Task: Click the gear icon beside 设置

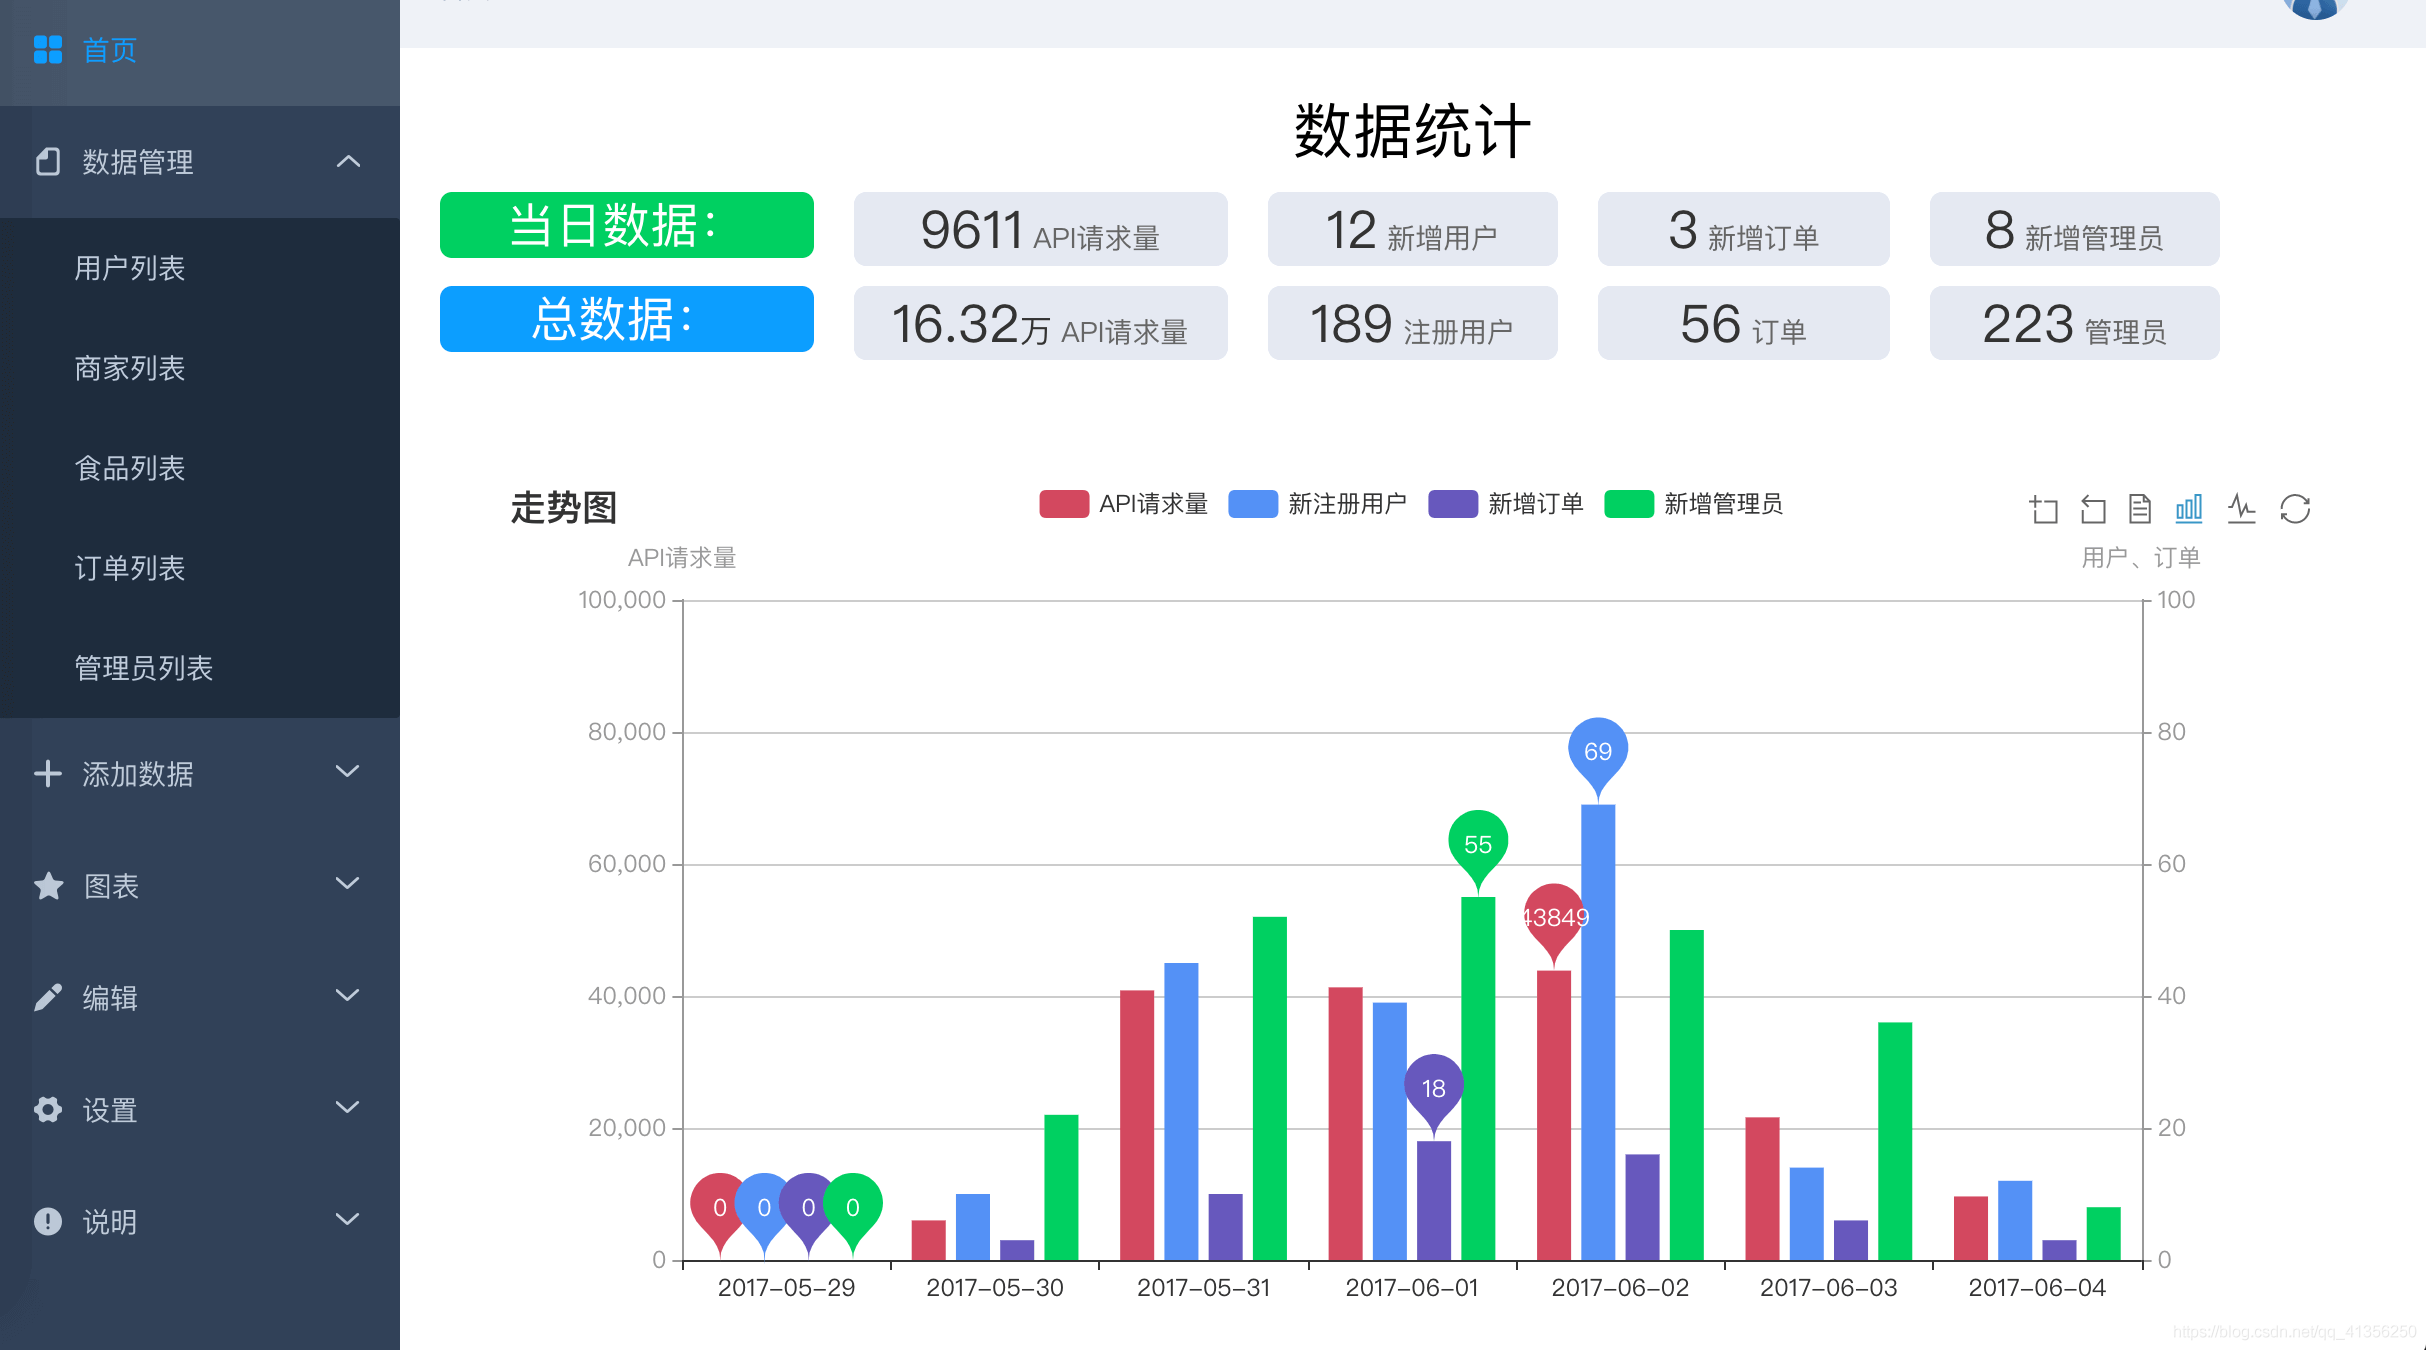Action: (48, 1109)
